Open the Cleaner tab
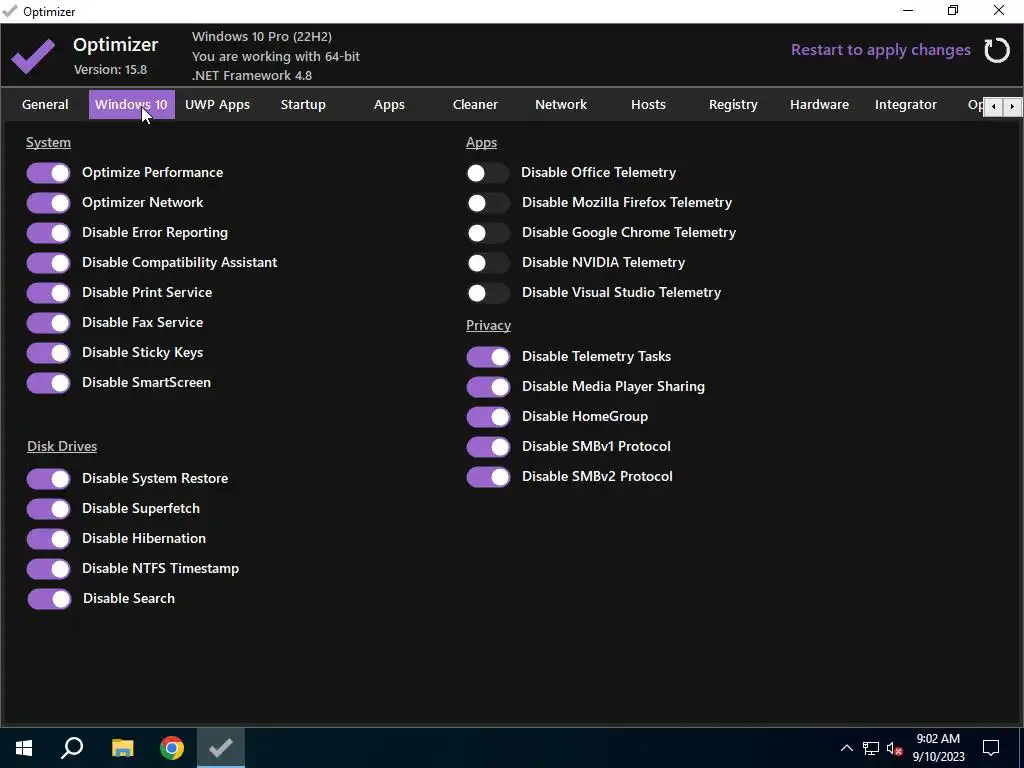Screen dimensions: 1024x768 point(475,104)
